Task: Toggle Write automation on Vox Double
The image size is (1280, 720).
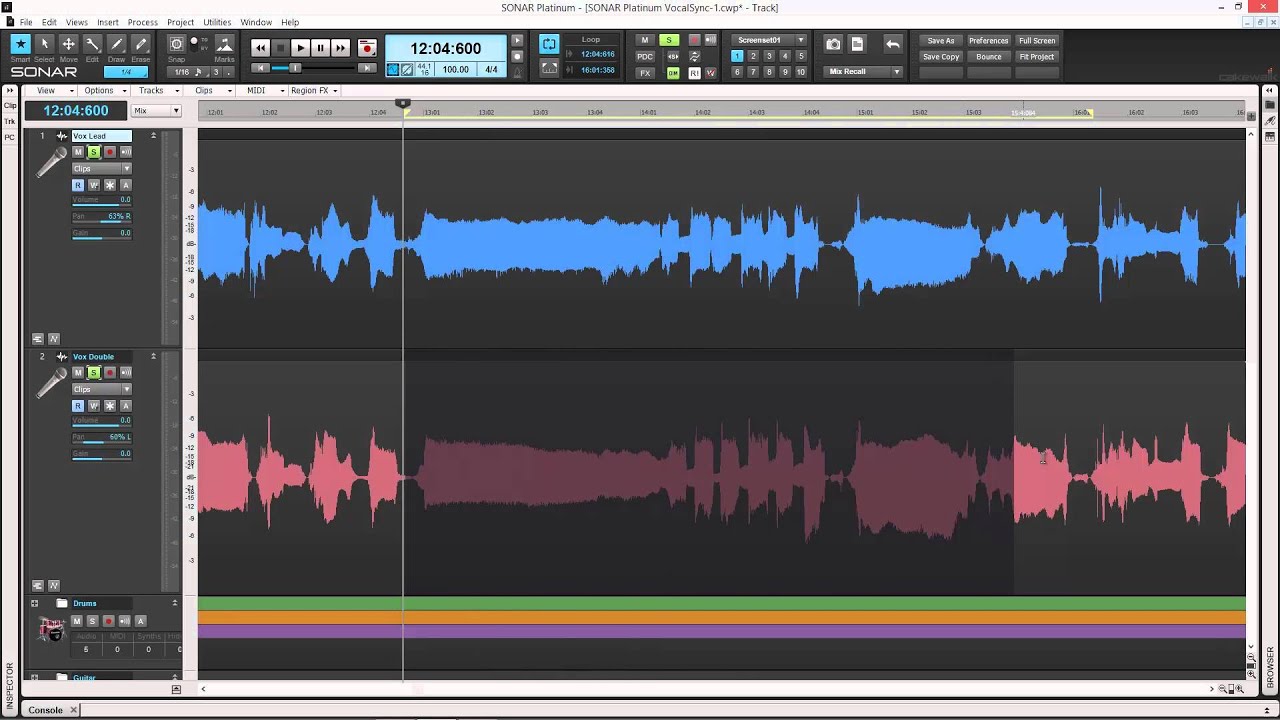Action: coord(94,406)
